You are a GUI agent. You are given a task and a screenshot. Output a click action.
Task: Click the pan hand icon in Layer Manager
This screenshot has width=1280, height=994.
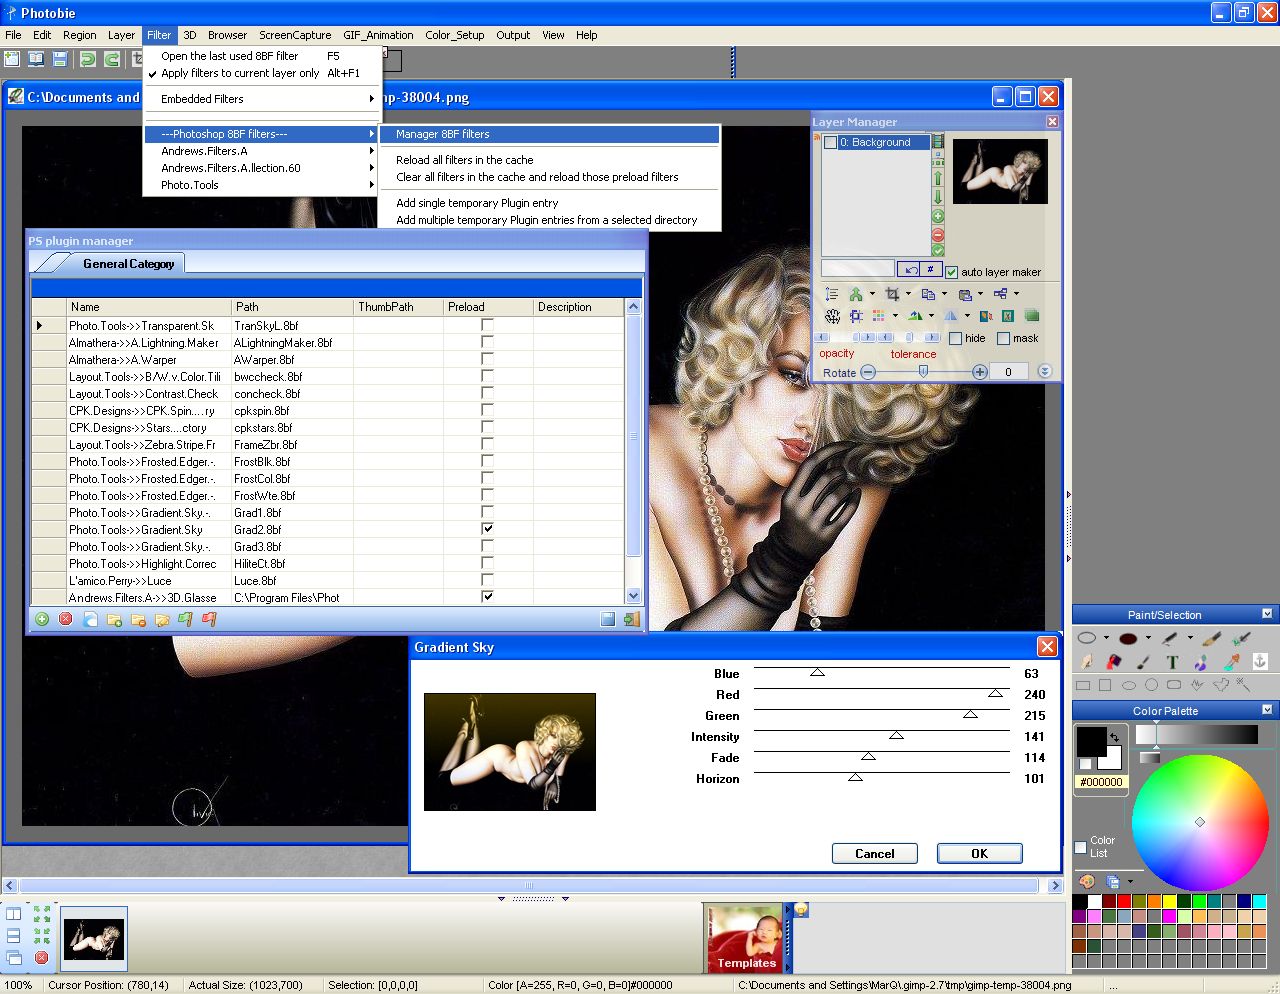click(x=832, y=316)
